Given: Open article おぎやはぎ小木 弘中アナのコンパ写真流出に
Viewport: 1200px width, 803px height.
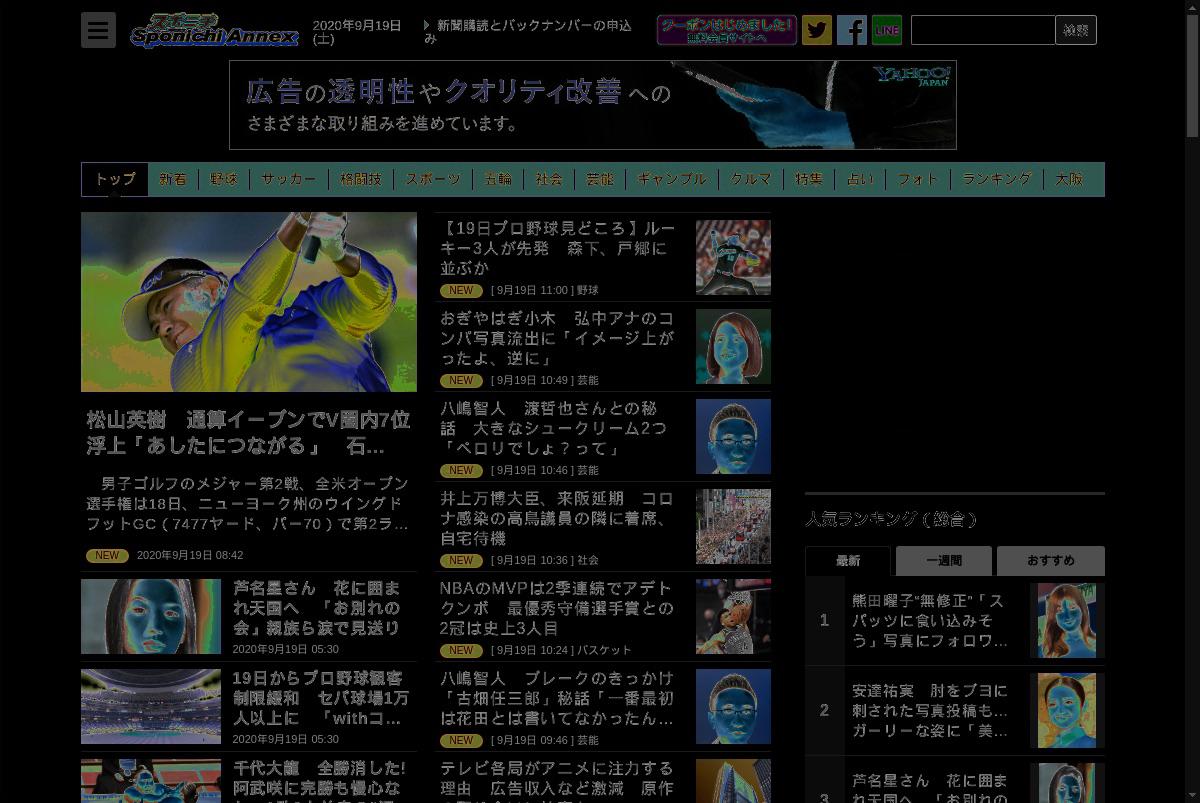Looking at the screenshot, I should (558, 338).
